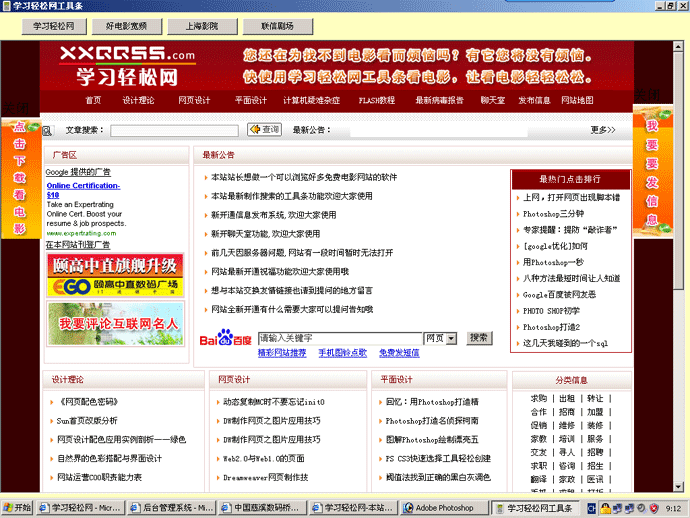690x518 pixels.
Task: Open article PS CS3快速选择工具轻松创建
Action: pyautogui.click(x=438, y=458)
